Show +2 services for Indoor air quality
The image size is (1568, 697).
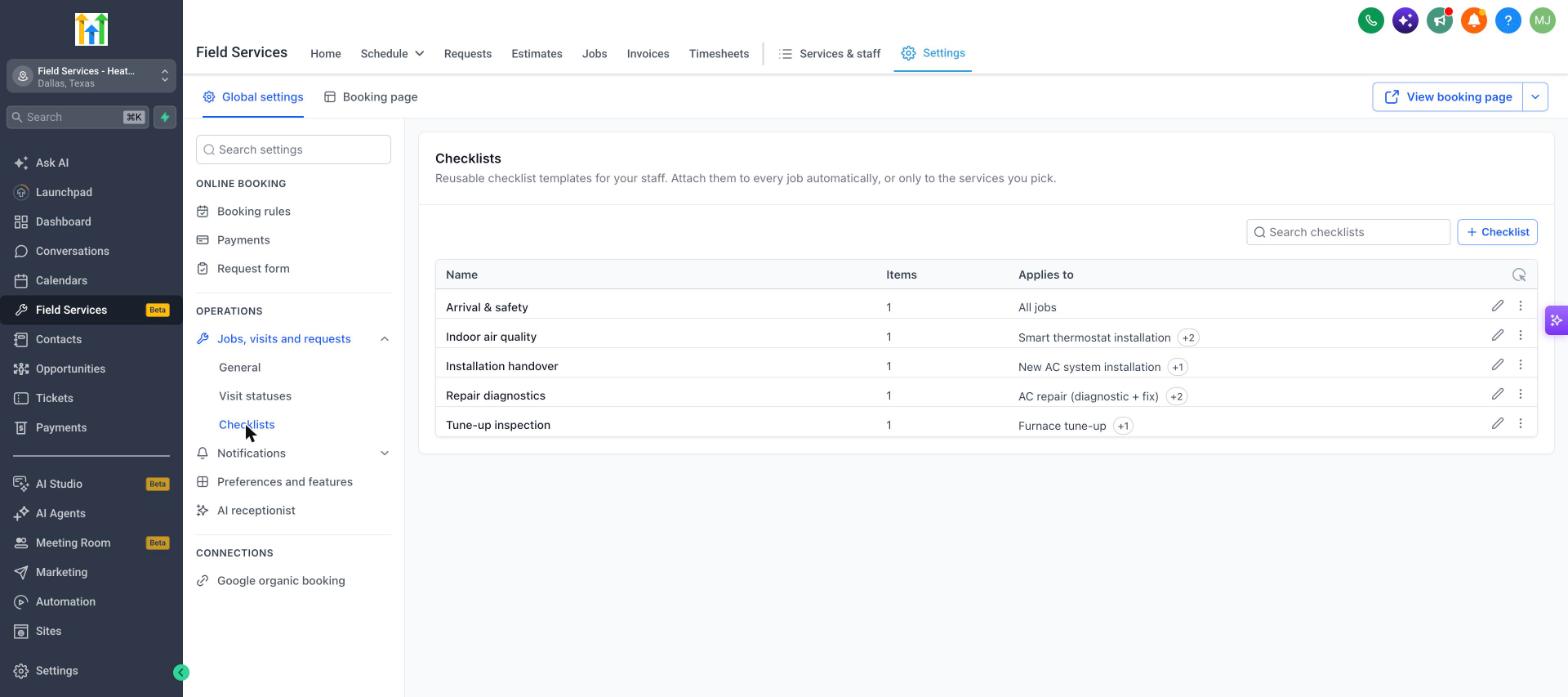[1188, 338]
